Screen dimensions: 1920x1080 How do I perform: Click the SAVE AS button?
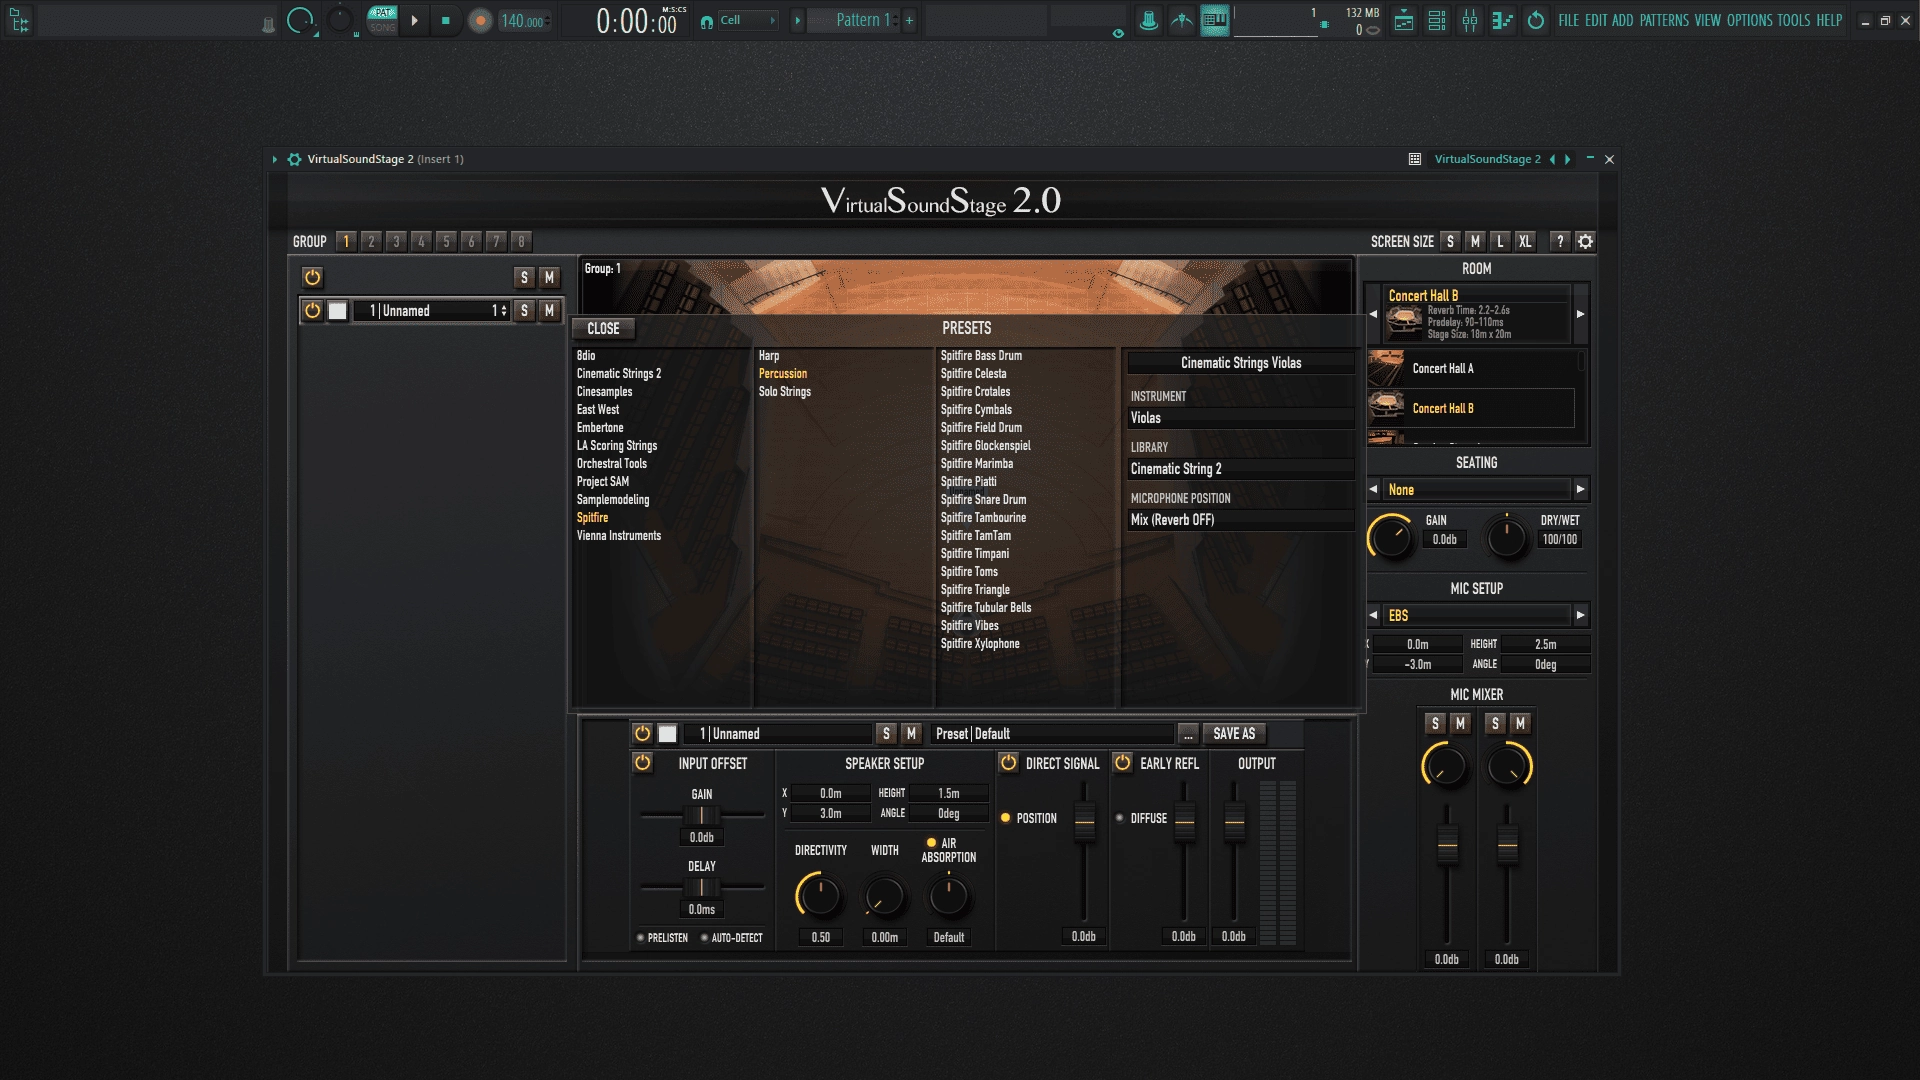pyautogui.click(x=1234, y=734)
